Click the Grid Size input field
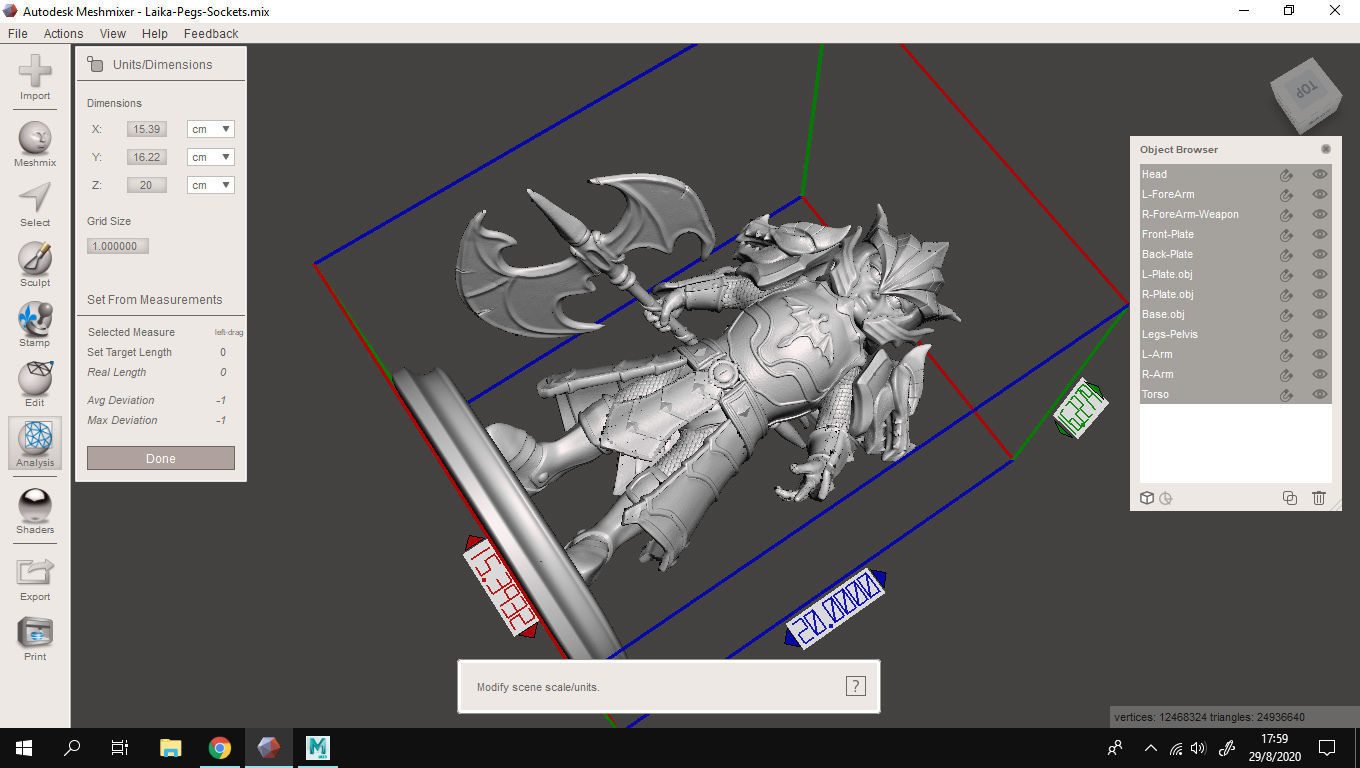1360x768 pixels. [x=118, y=246]
